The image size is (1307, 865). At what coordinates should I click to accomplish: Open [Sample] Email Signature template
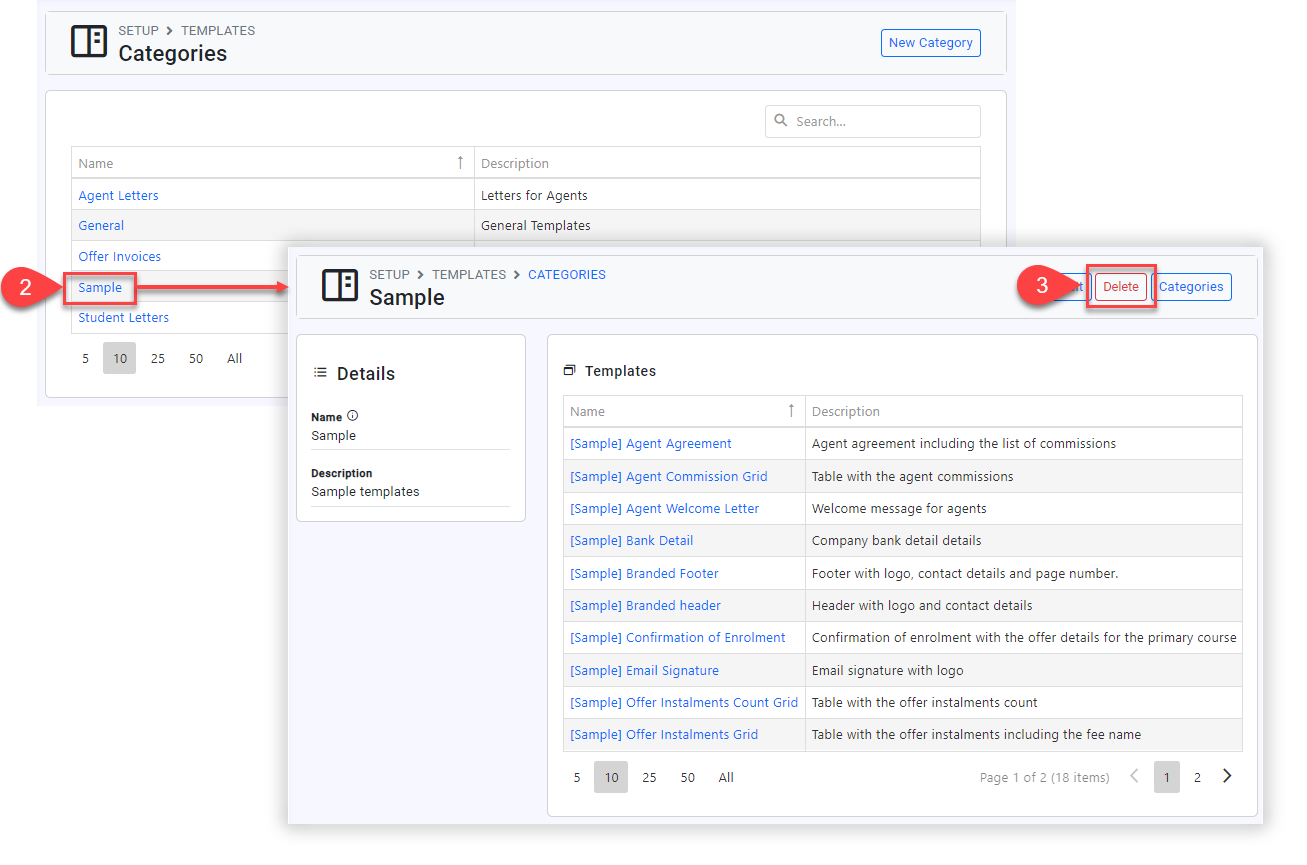pyautogui.click(x=644, y=671)
